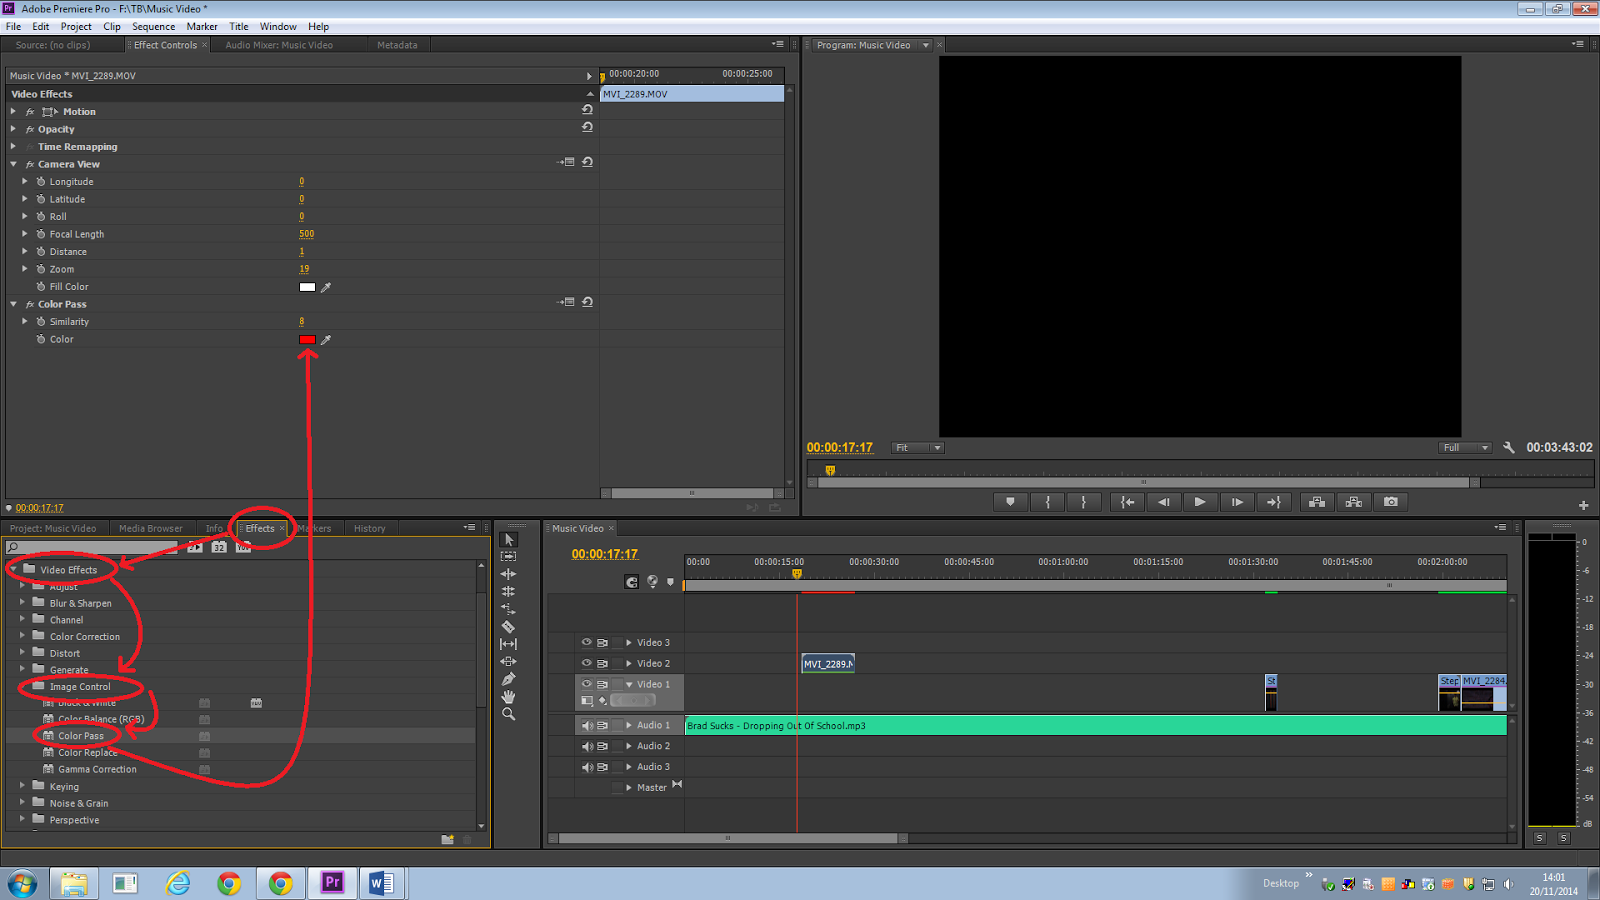Expand the Opacity effect properties
Viewport: 1600px width, 900px height.
[x=13, y=129]
